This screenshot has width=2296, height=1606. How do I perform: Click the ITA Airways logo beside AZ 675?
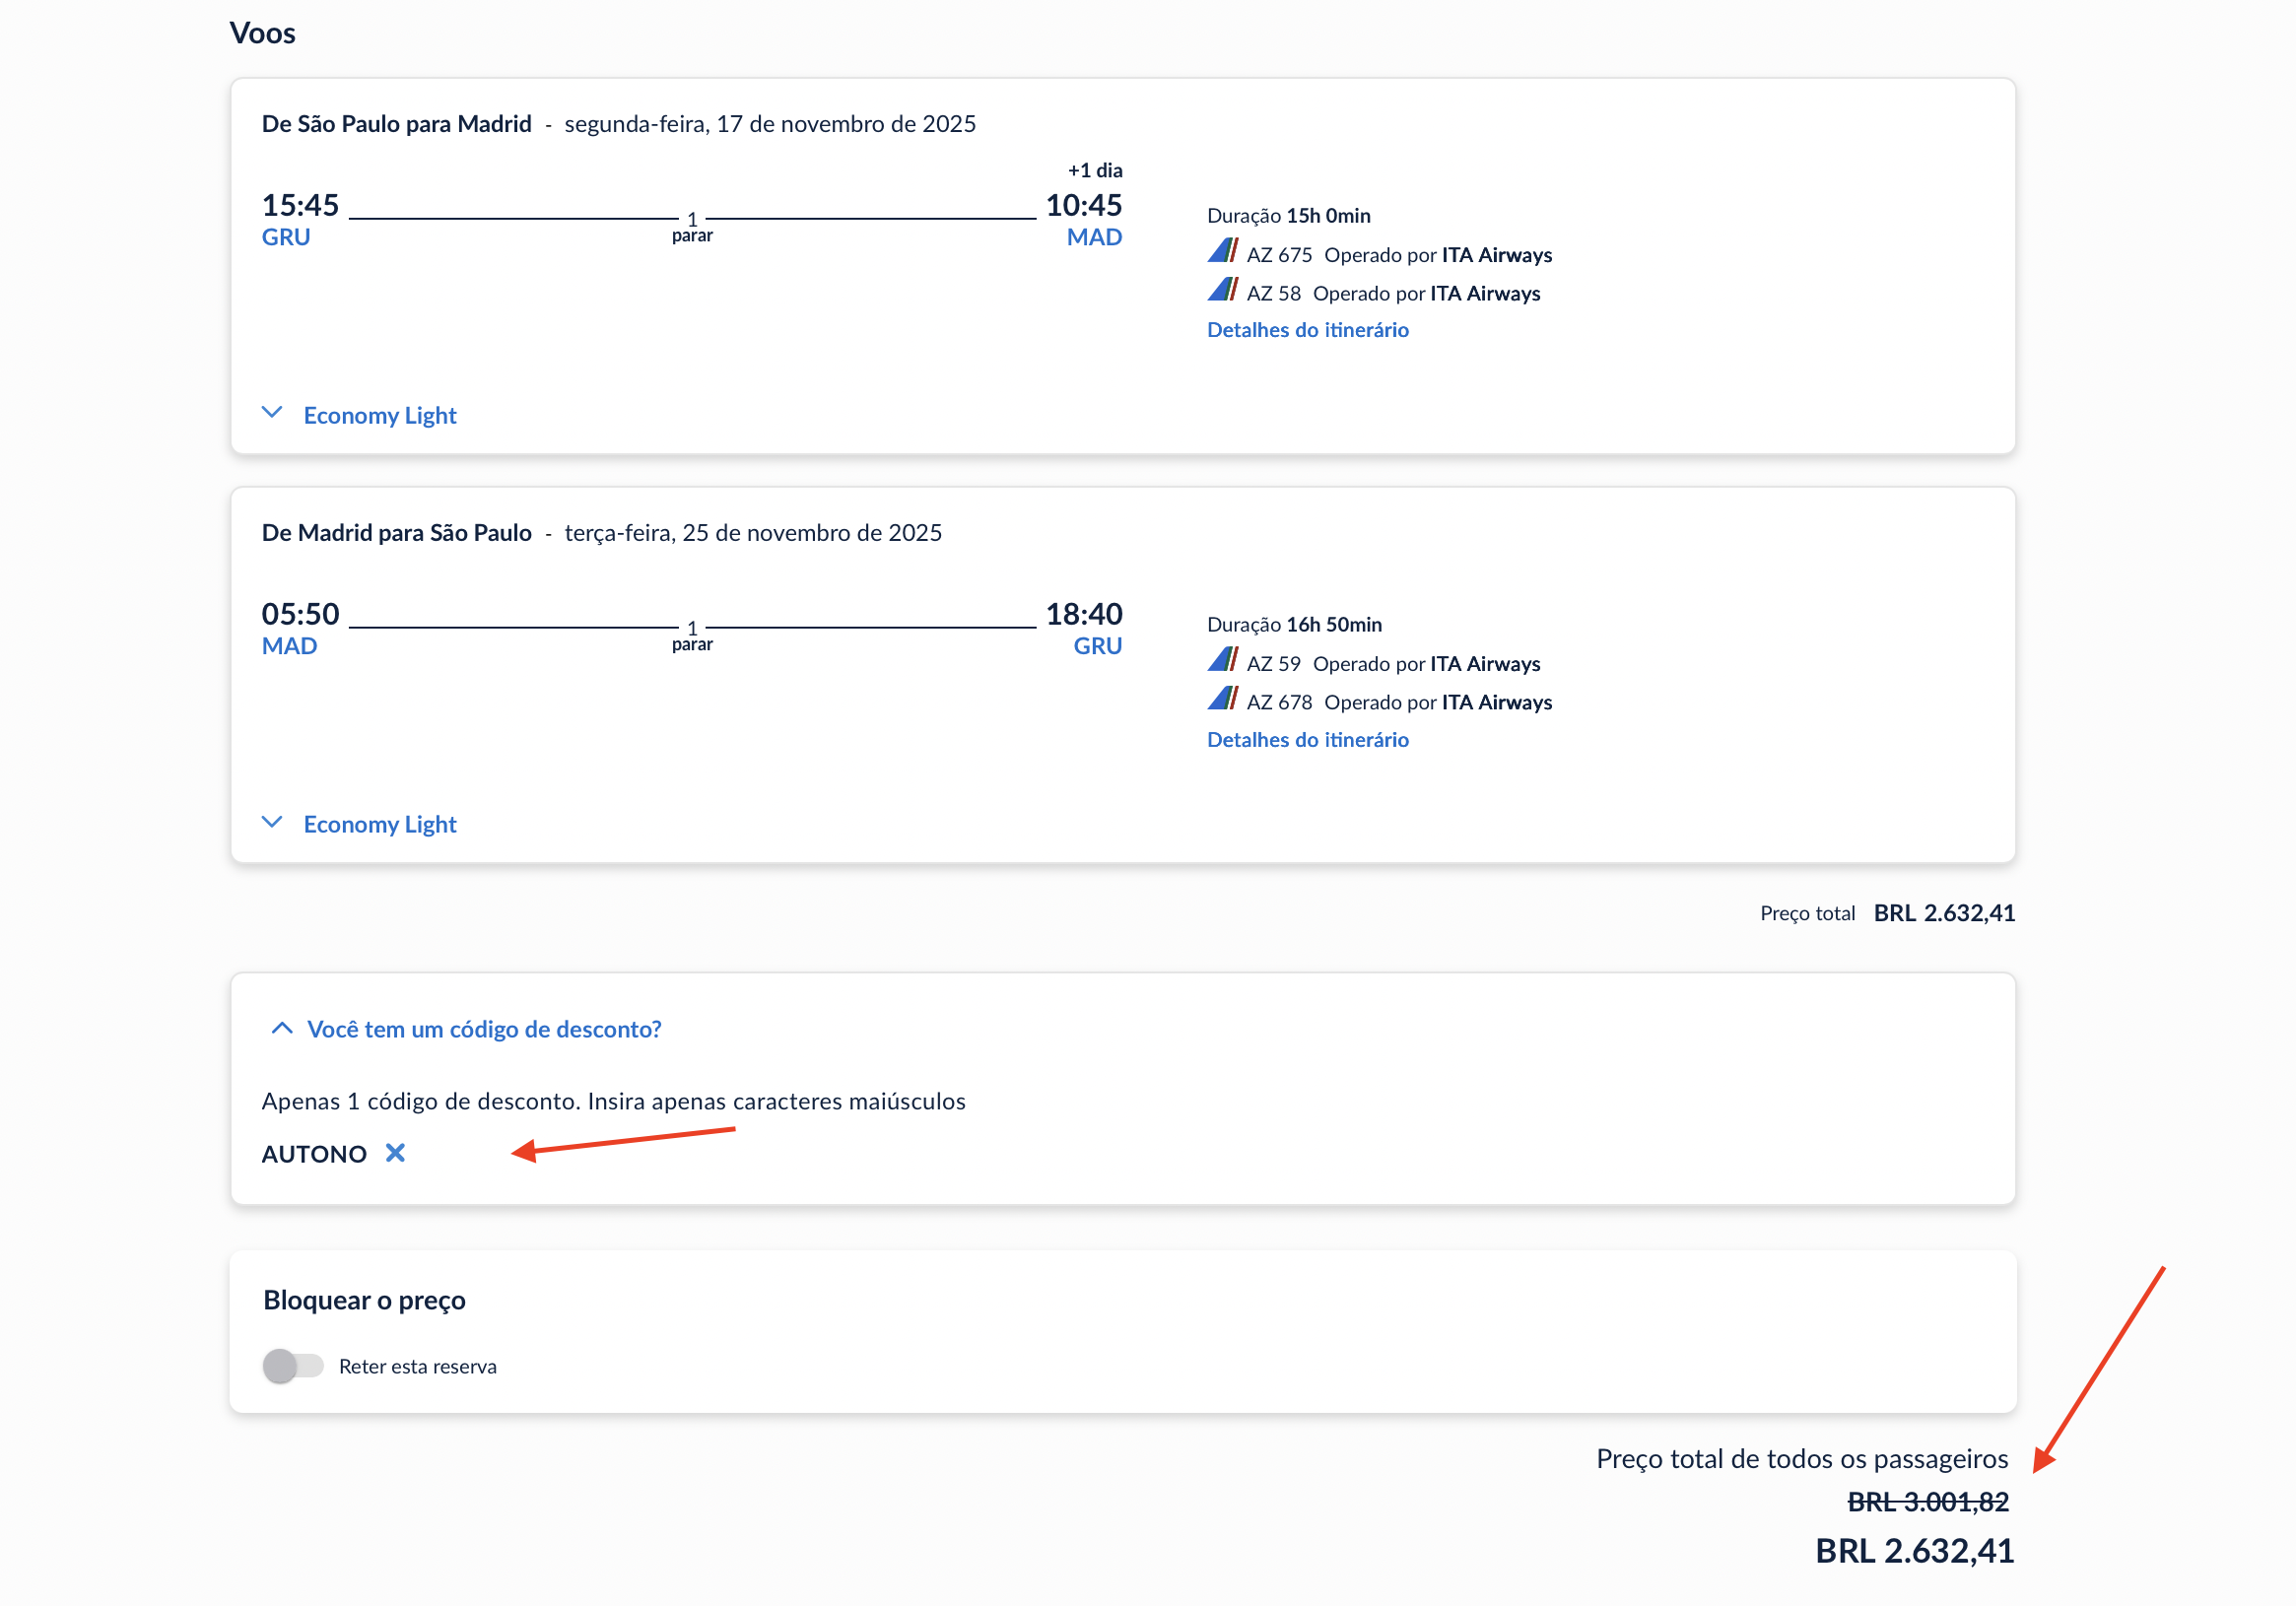point(1222,251)
